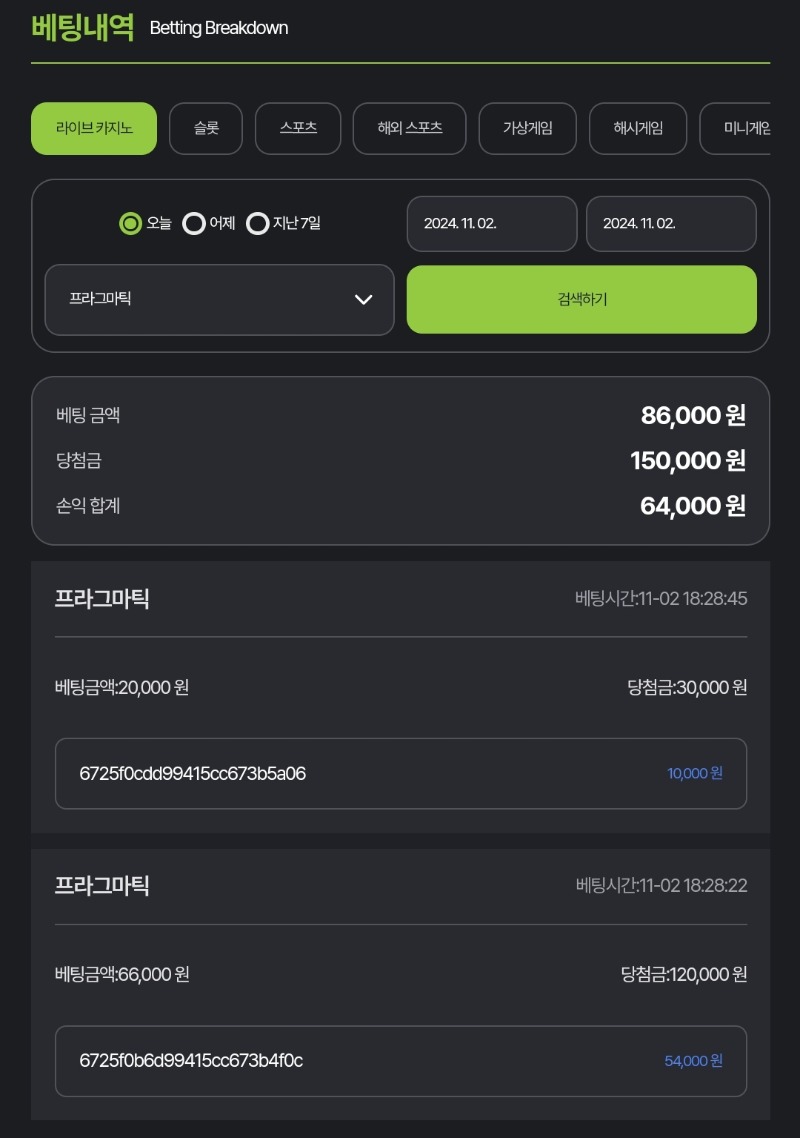Switch to the 슬롯 tab
This screenshot has height=1138, width=800.
[205, 128]
